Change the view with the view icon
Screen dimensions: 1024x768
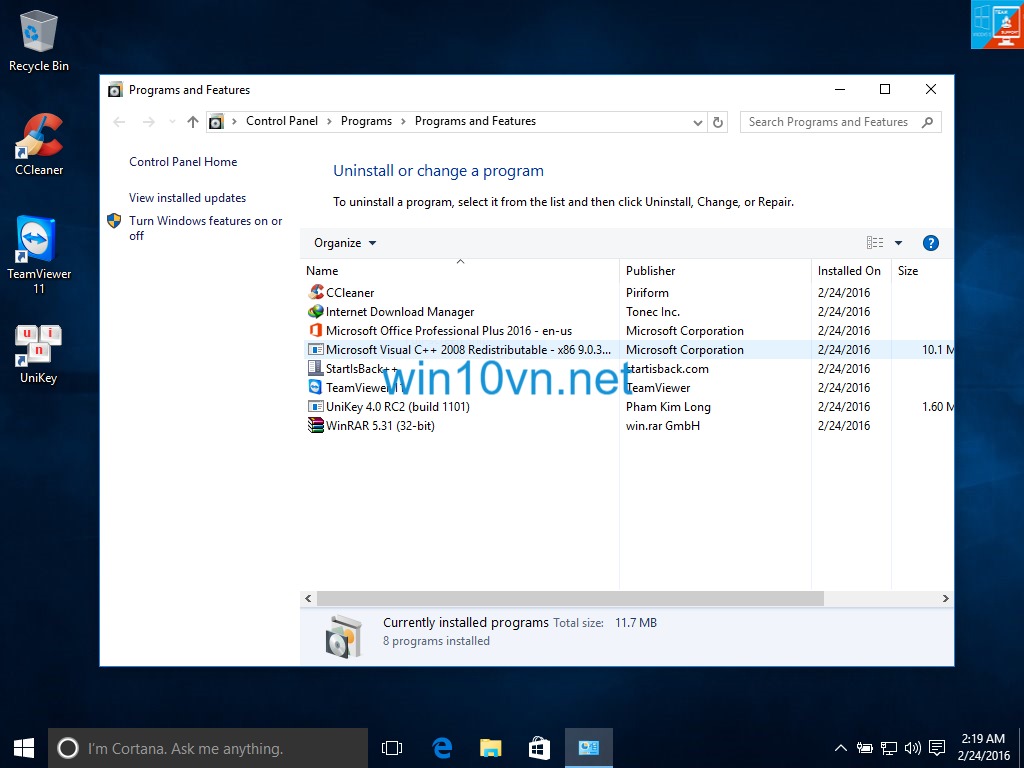click(x=875, y=243)
